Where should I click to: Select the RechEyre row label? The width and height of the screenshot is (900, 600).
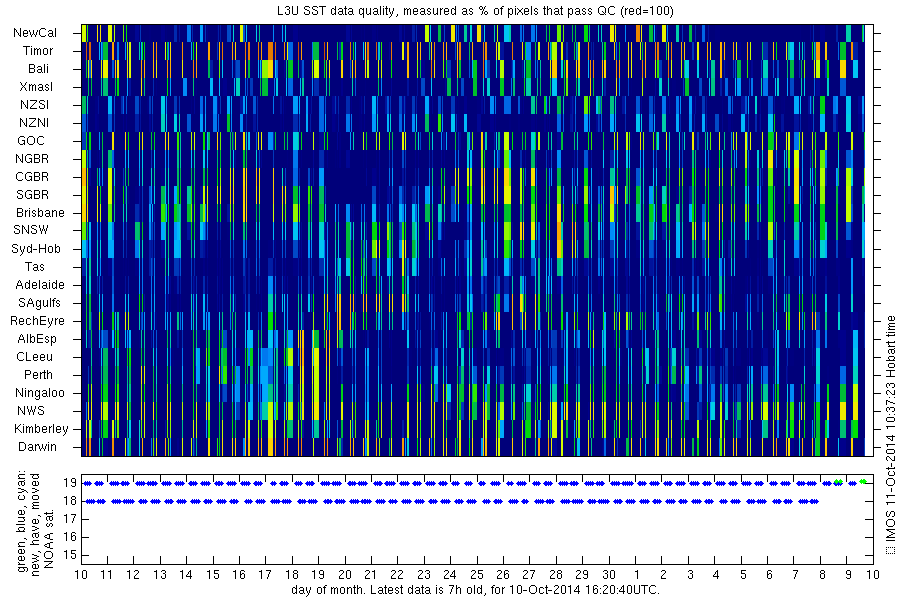(x=37, y=320)
